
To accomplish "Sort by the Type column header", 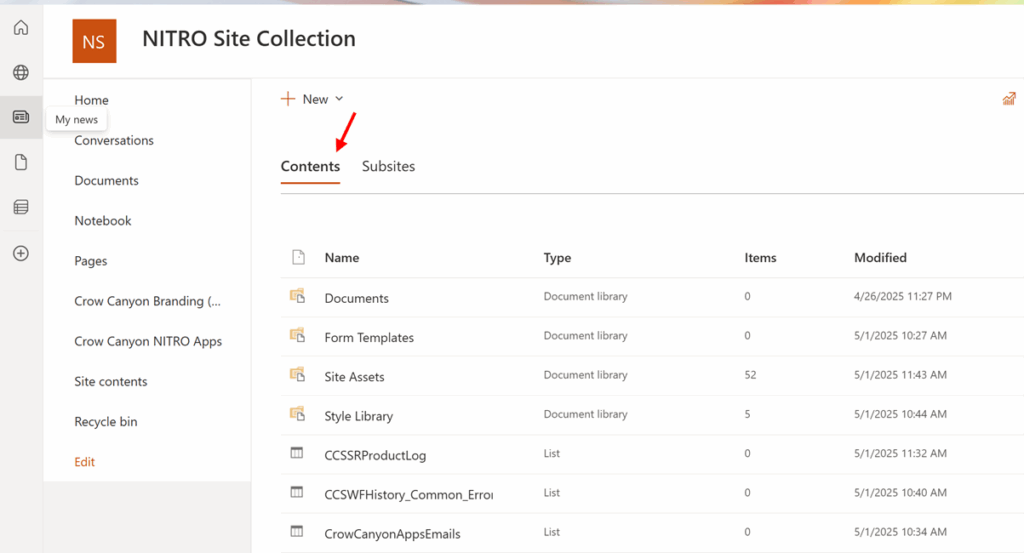I will [x=557, y=258].
